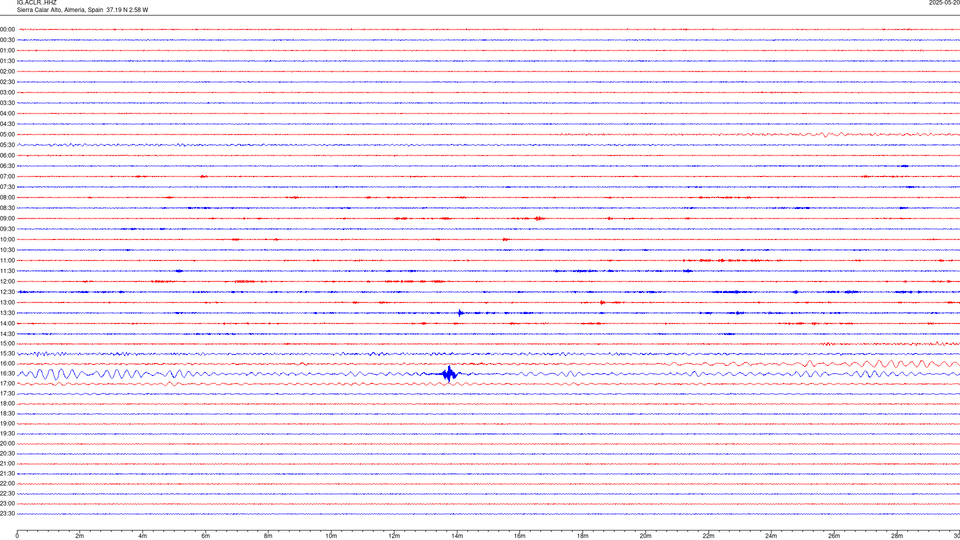960x540 pixels.
Task: Pick the 02:00 time label
Action: coord(7,71)
